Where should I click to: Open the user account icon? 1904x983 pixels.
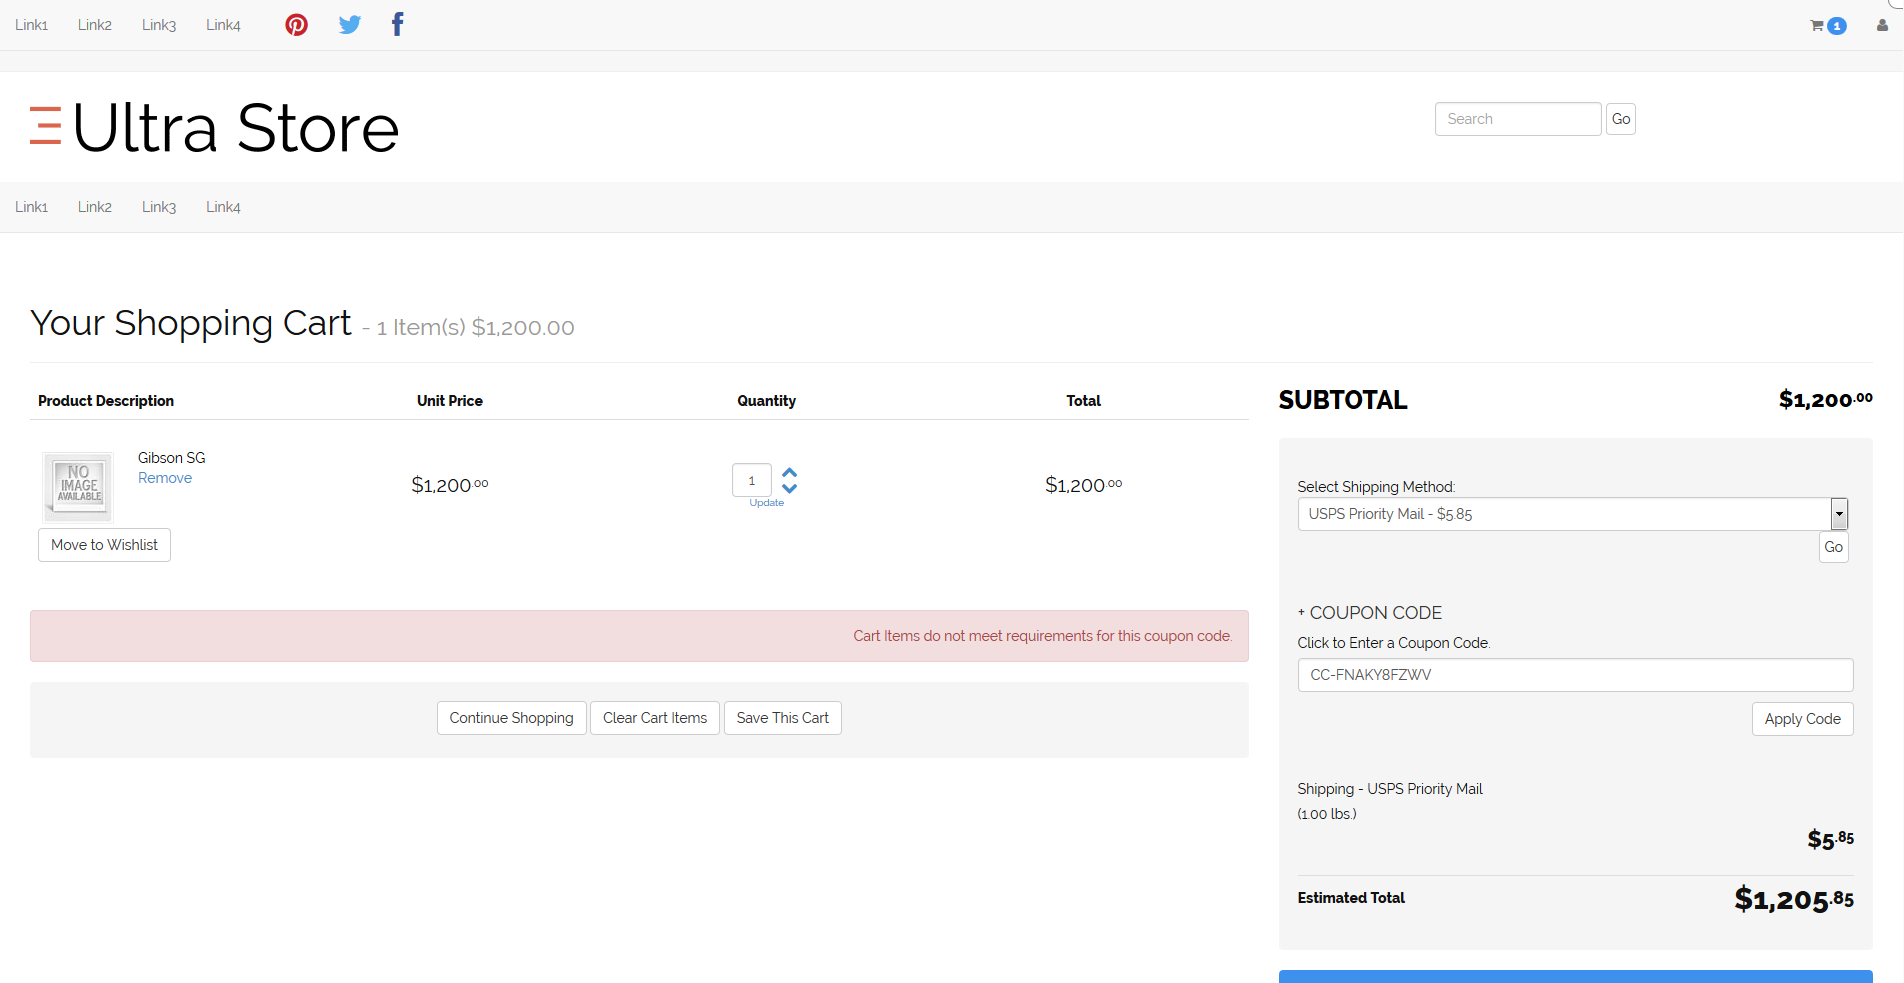(1882, 26)
